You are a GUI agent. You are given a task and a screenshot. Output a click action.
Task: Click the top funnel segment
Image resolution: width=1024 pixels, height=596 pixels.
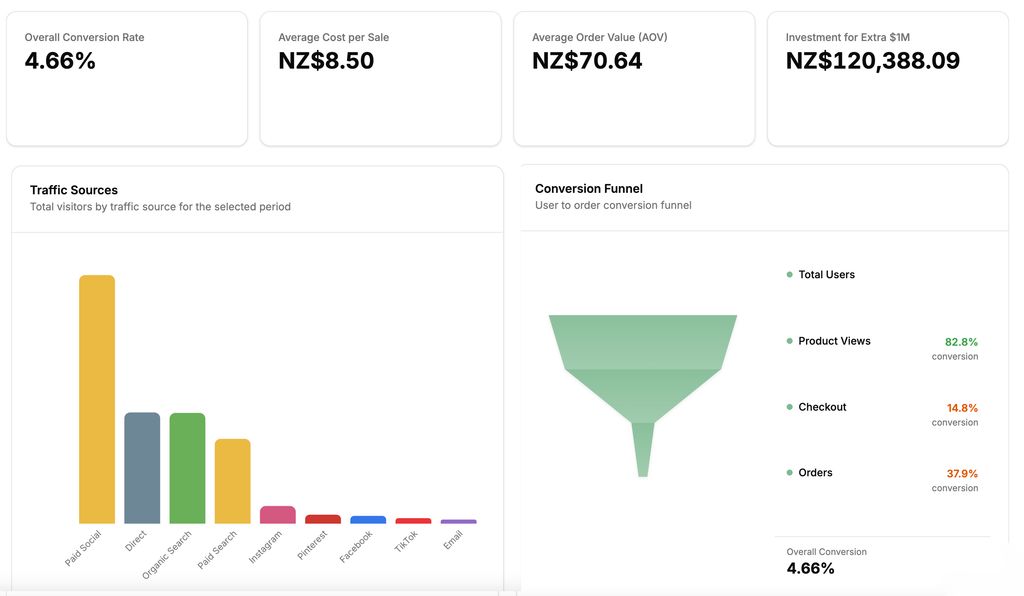click(x=643, y=341)
